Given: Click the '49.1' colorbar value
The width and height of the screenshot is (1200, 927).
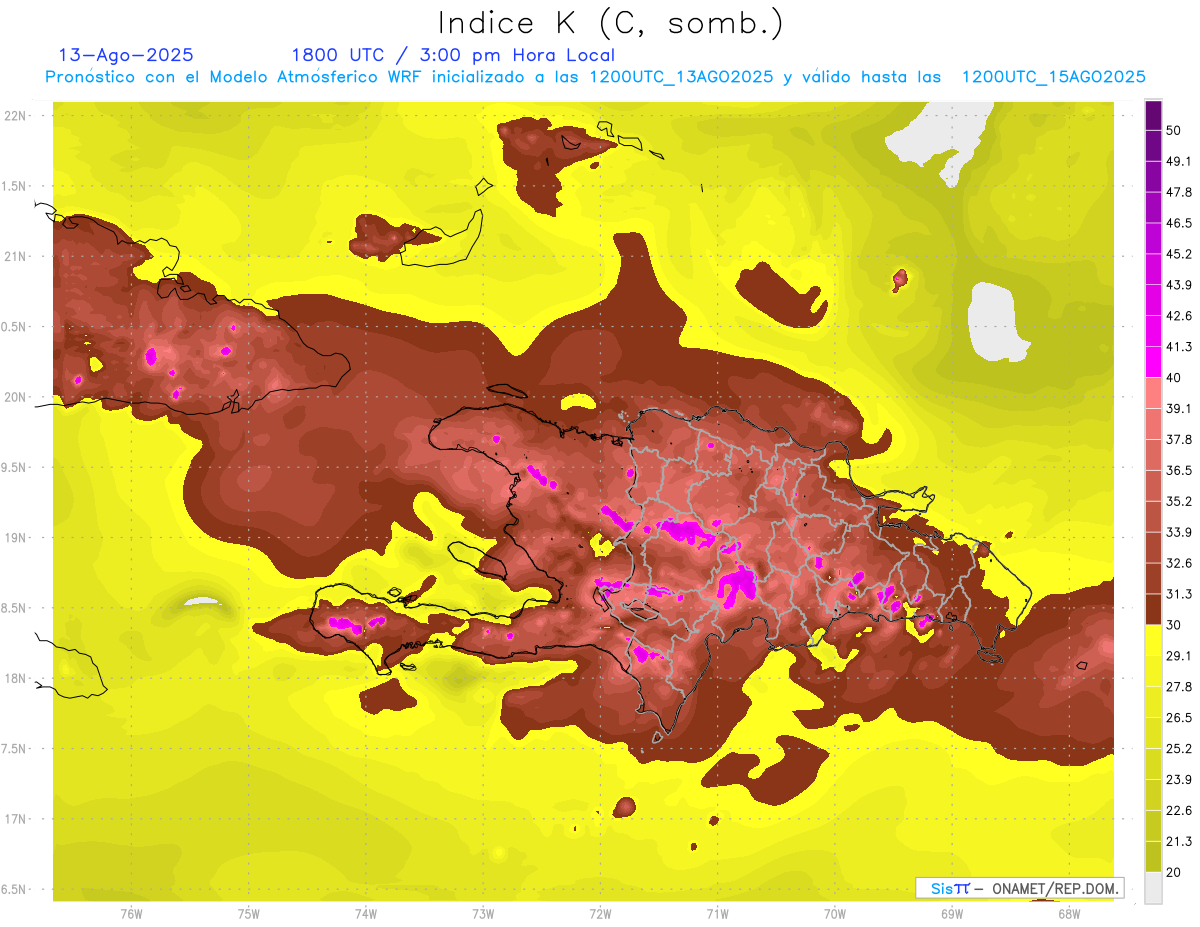Looking at the screenshot, I should [1179, 161].
